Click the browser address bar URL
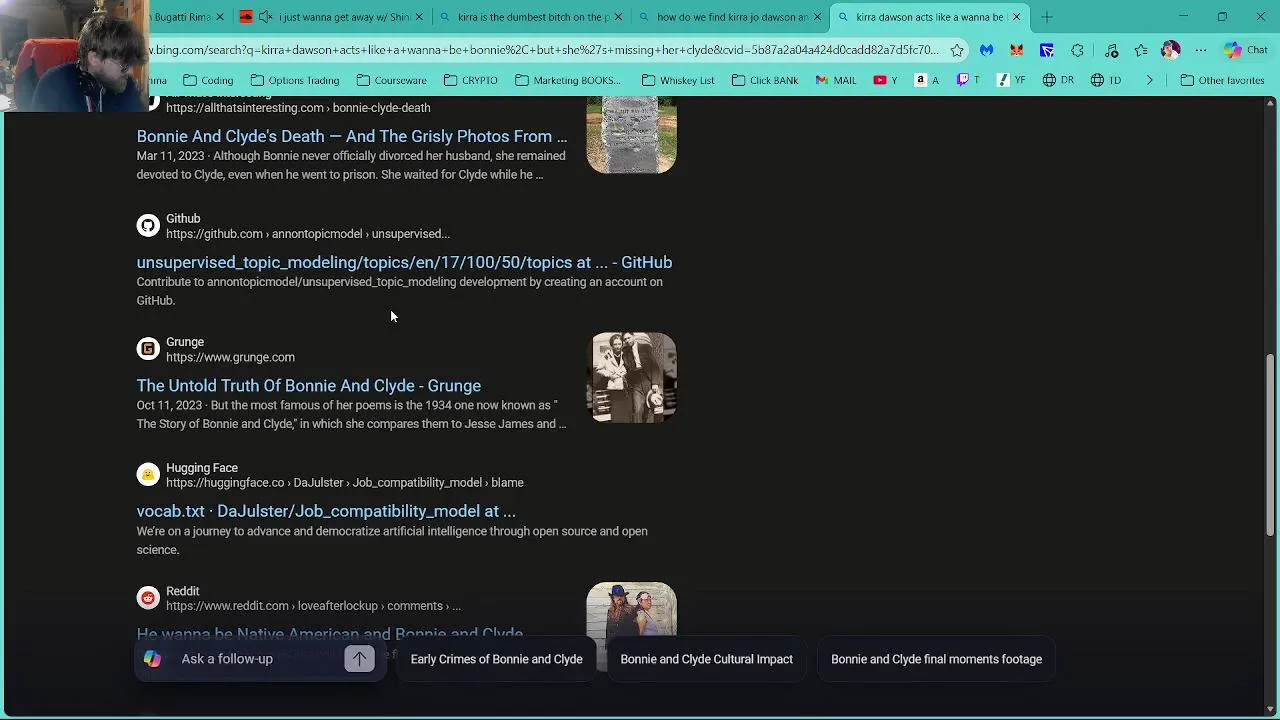This screenshot has height=720, width=1280. (x=544, y=50)
